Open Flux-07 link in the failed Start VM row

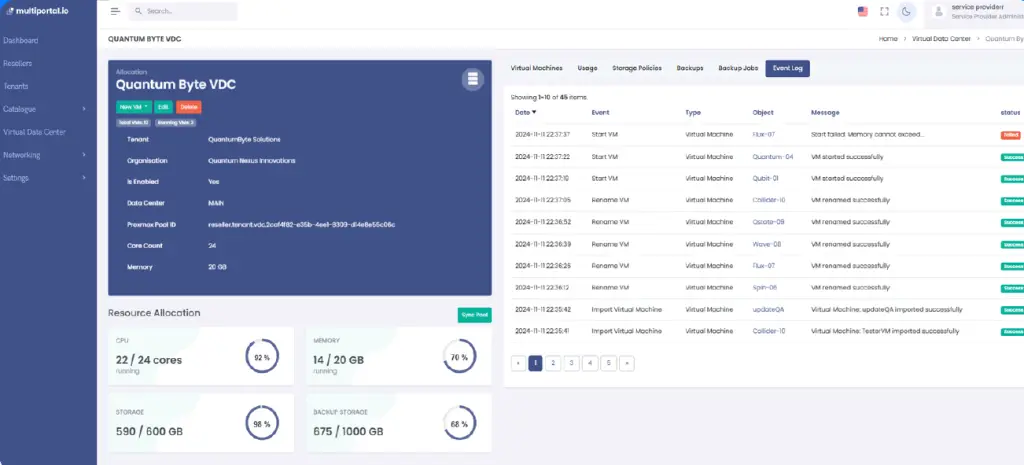point(763,135)
